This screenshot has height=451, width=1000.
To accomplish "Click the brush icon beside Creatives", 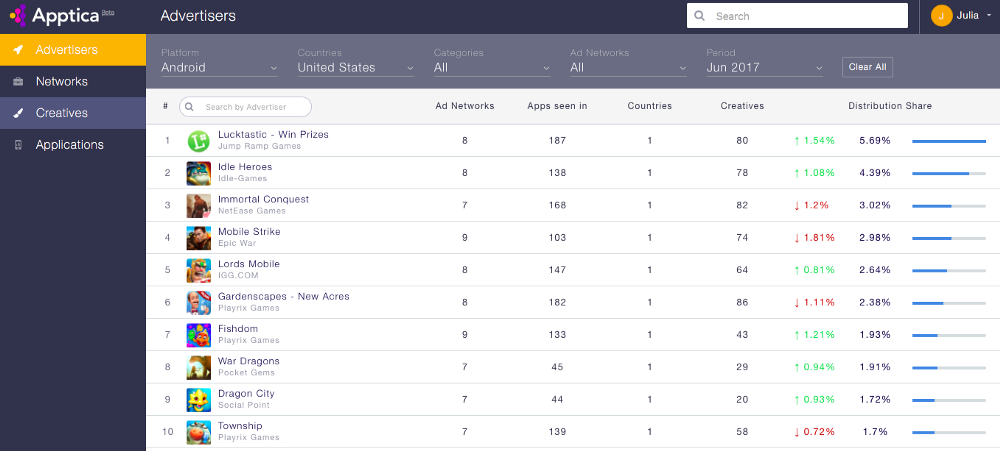I will (18, 113).
